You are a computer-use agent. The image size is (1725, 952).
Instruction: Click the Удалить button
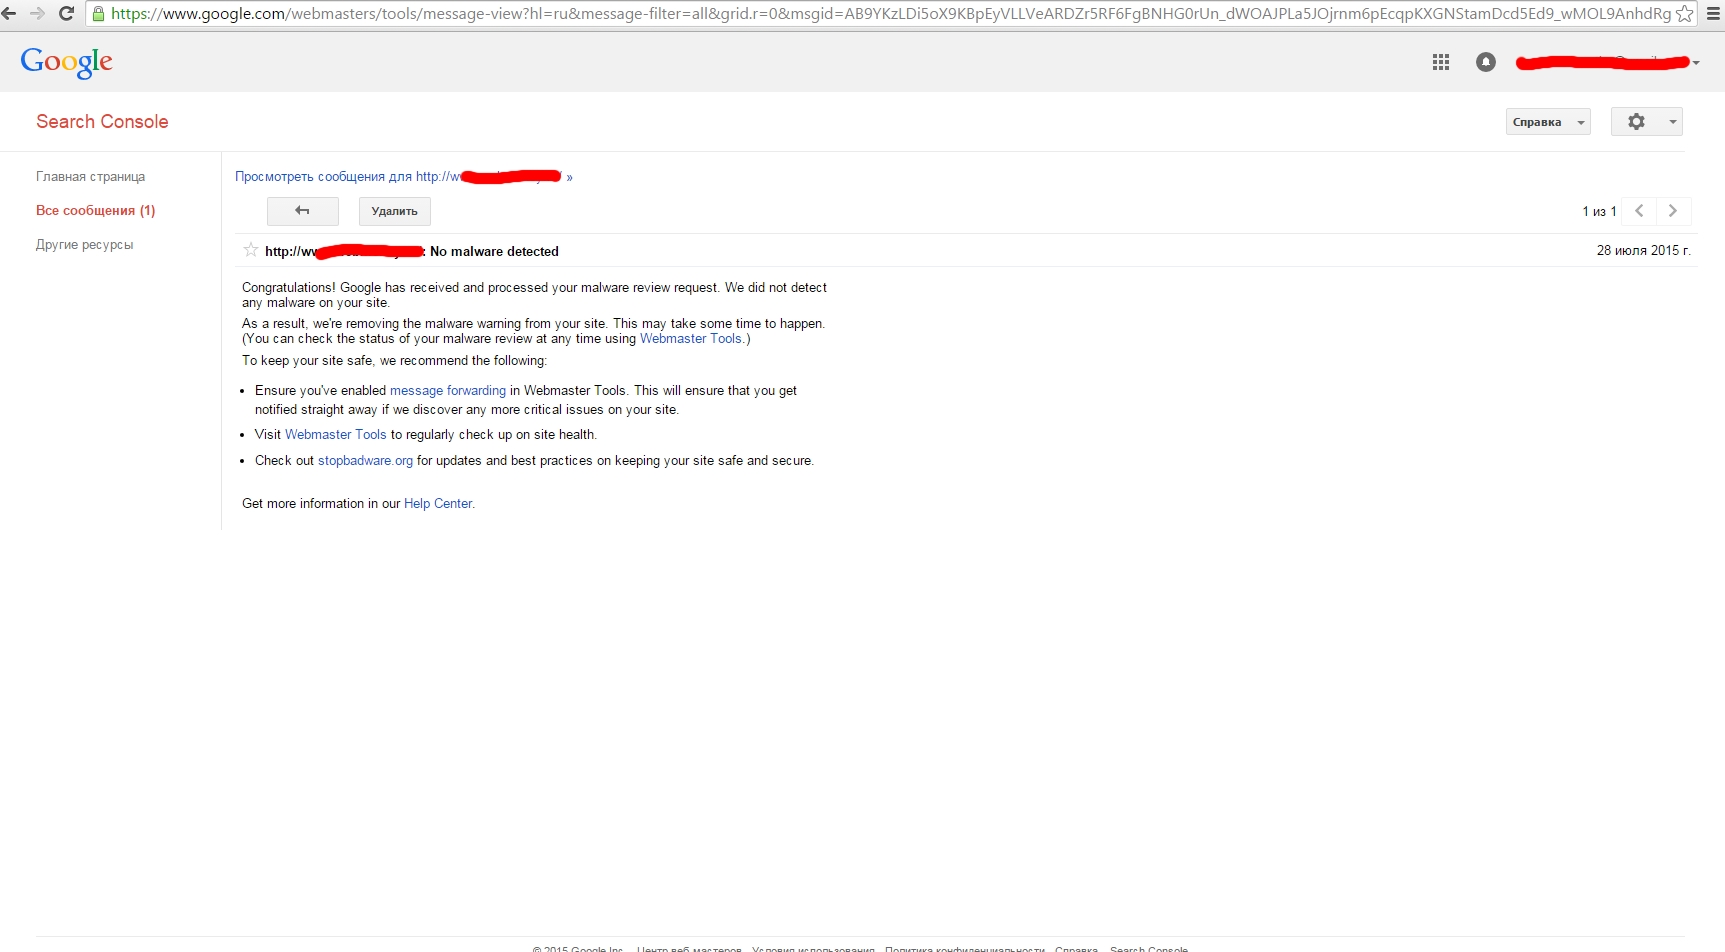(395, 211)
